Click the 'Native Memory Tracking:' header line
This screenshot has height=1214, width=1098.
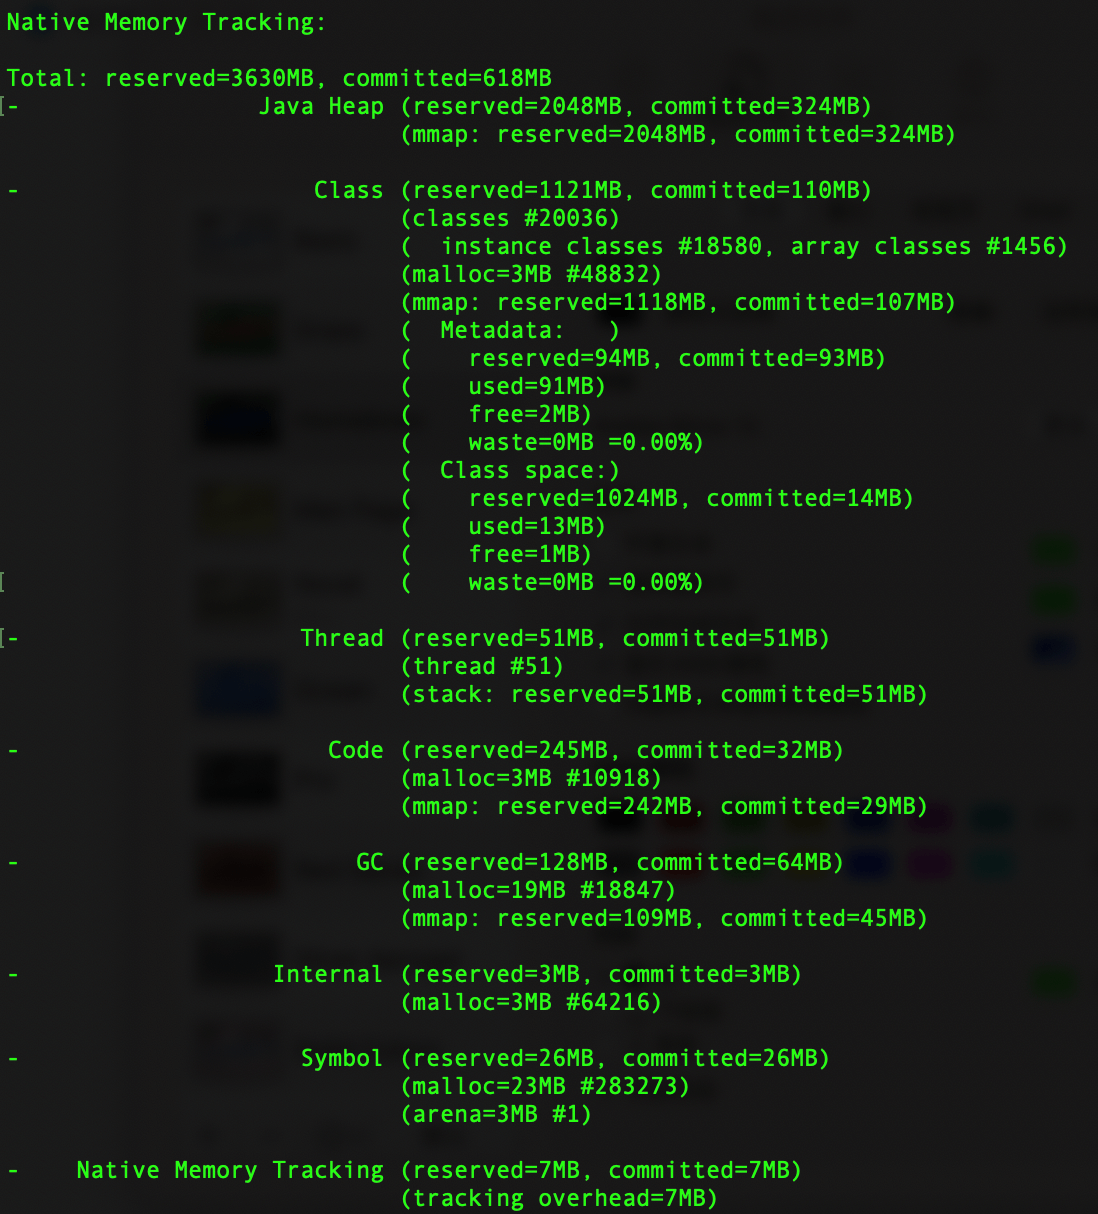coord(166,22)
